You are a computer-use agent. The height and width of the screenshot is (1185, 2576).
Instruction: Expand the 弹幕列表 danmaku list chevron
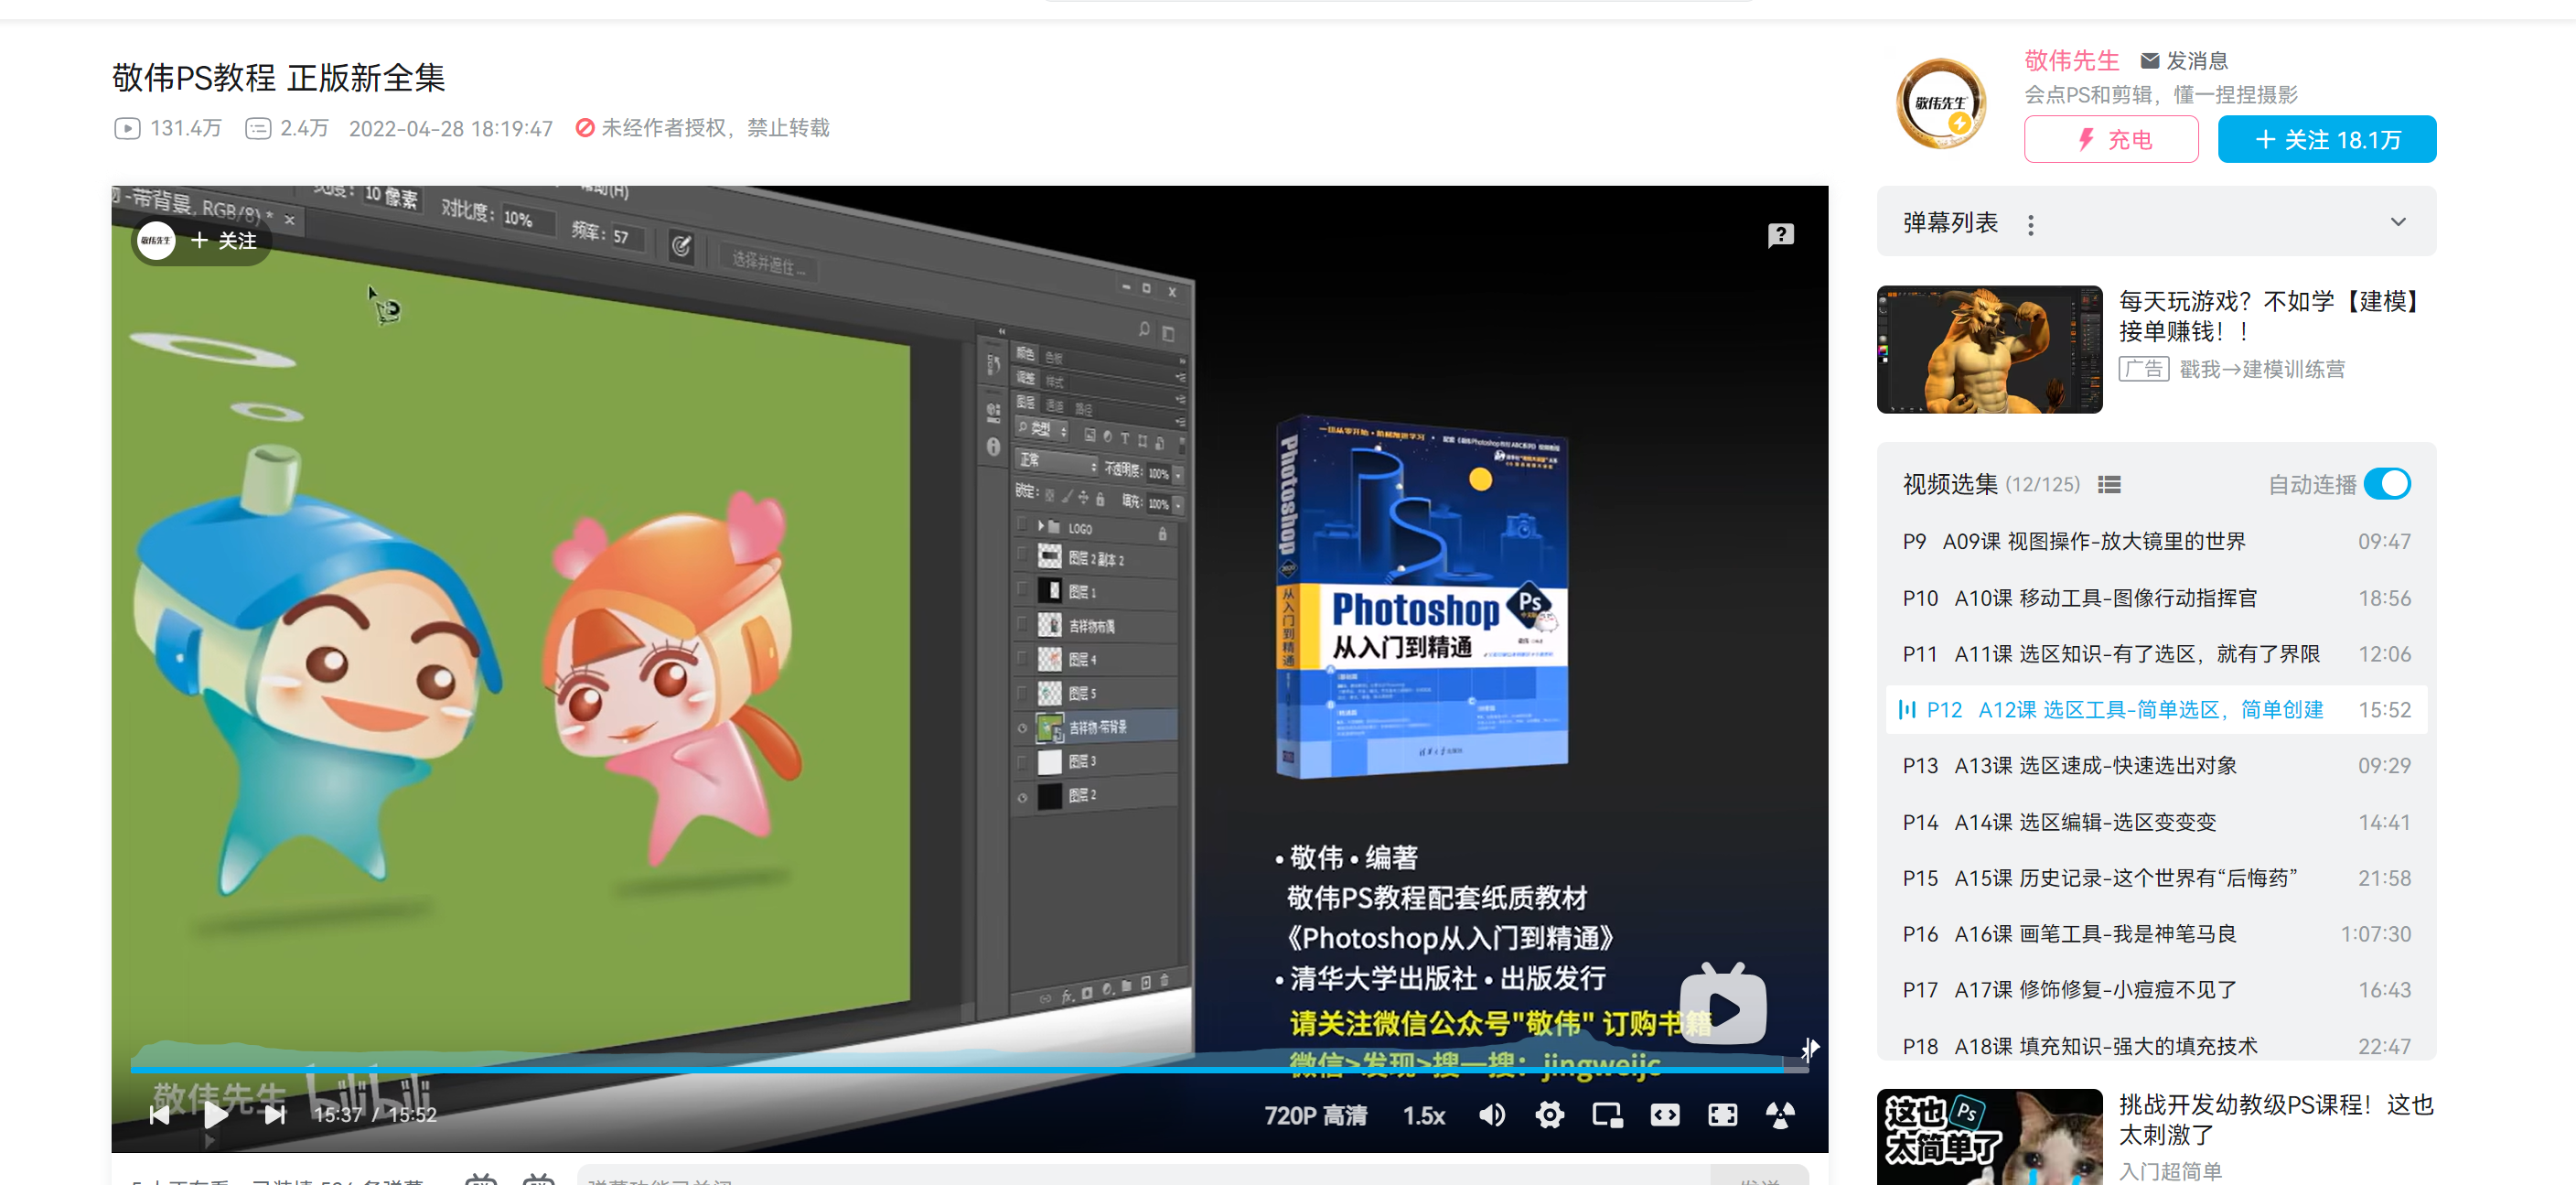coord(2398,222)
